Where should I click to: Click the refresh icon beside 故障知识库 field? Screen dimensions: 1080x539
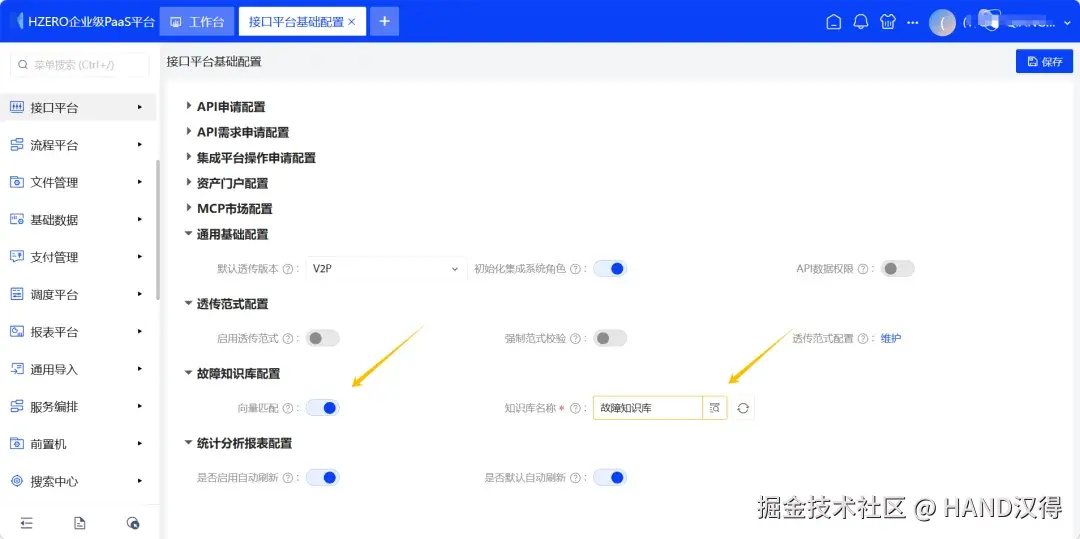click(742, 408)
